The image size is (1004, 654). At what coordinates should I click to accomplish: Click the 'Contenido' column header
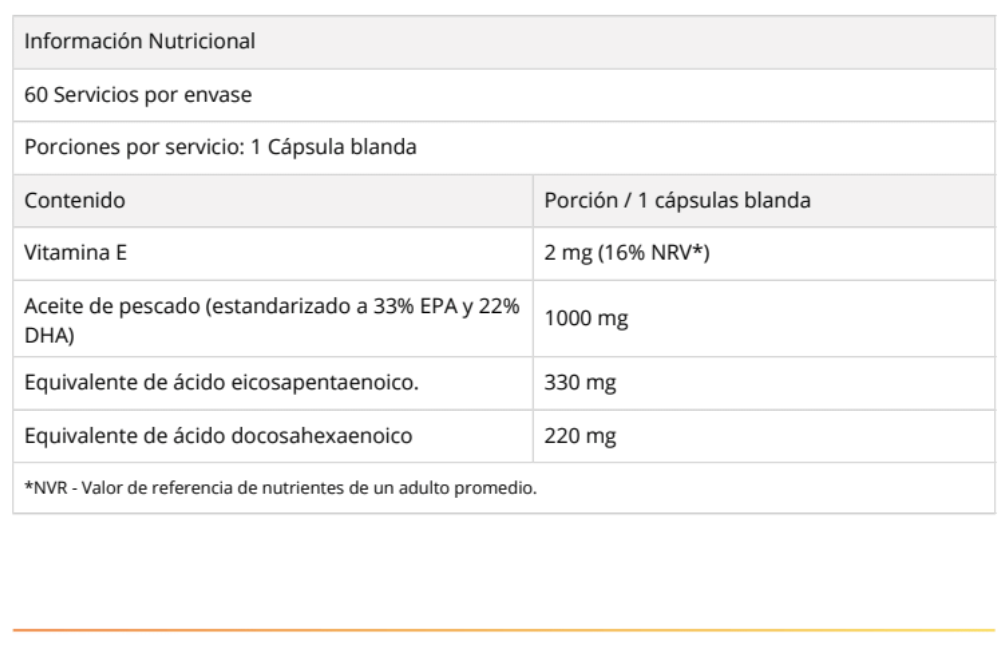pos(75,200)
